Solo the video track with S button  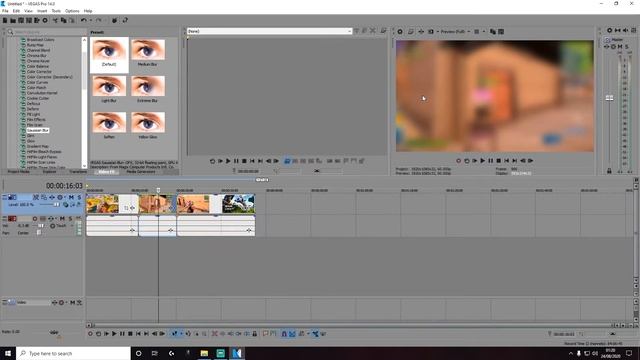point(79,197)
